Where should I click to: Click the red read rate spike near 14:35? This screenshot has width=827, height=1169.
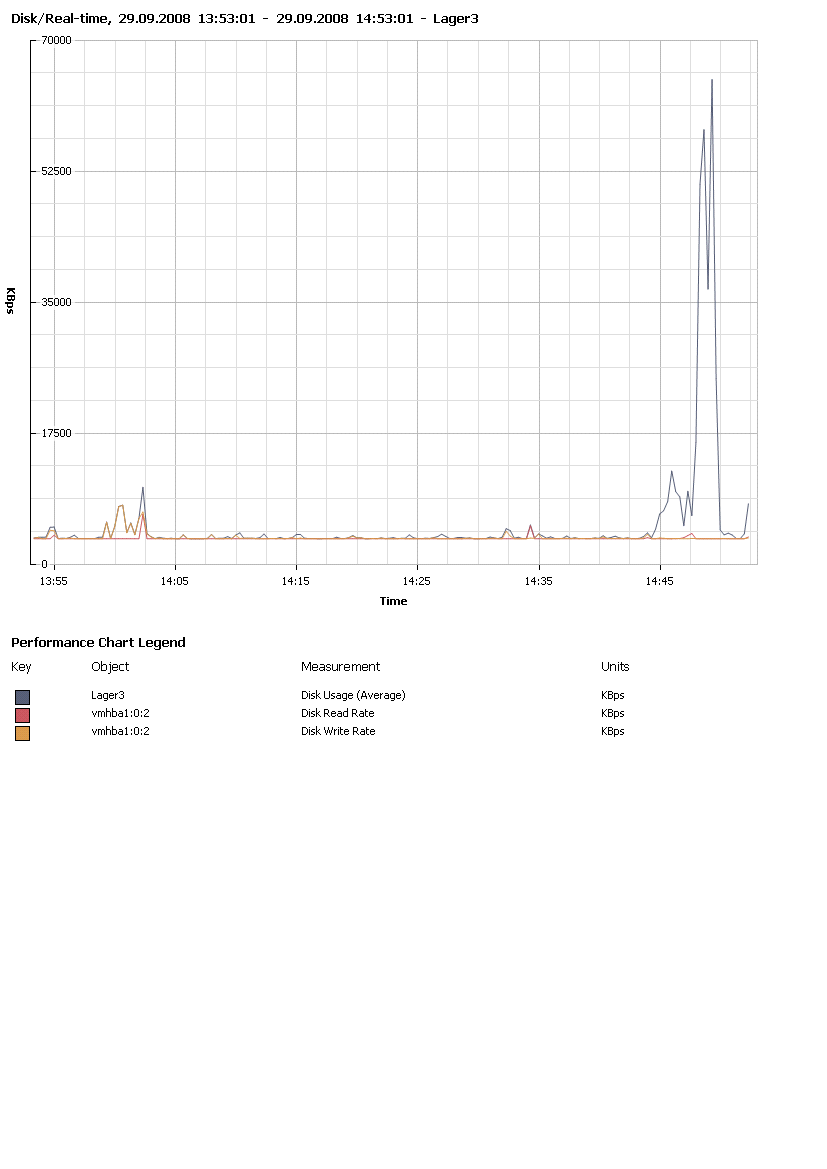[530, 526]
